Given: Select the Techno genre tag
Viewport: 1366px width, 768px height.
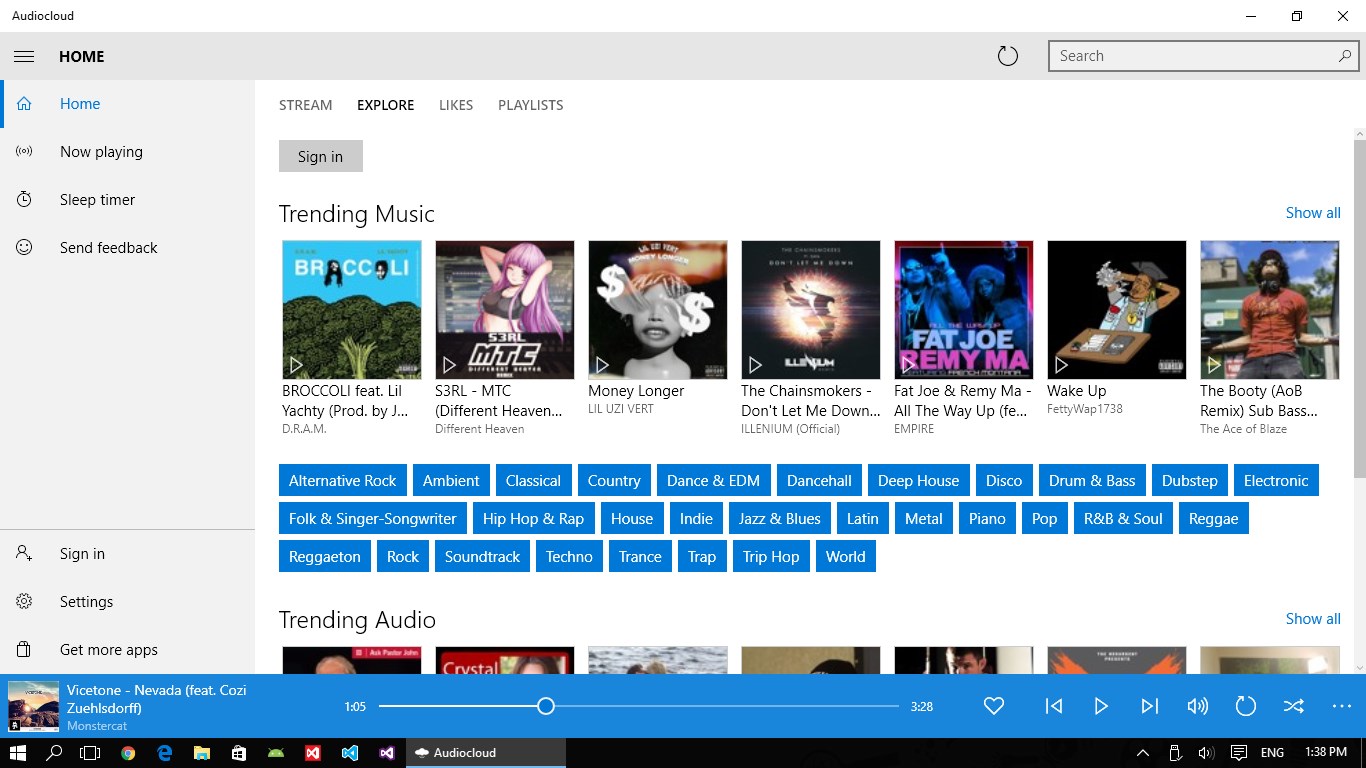Looking at the screenshot, I should (x=569, y=557).
